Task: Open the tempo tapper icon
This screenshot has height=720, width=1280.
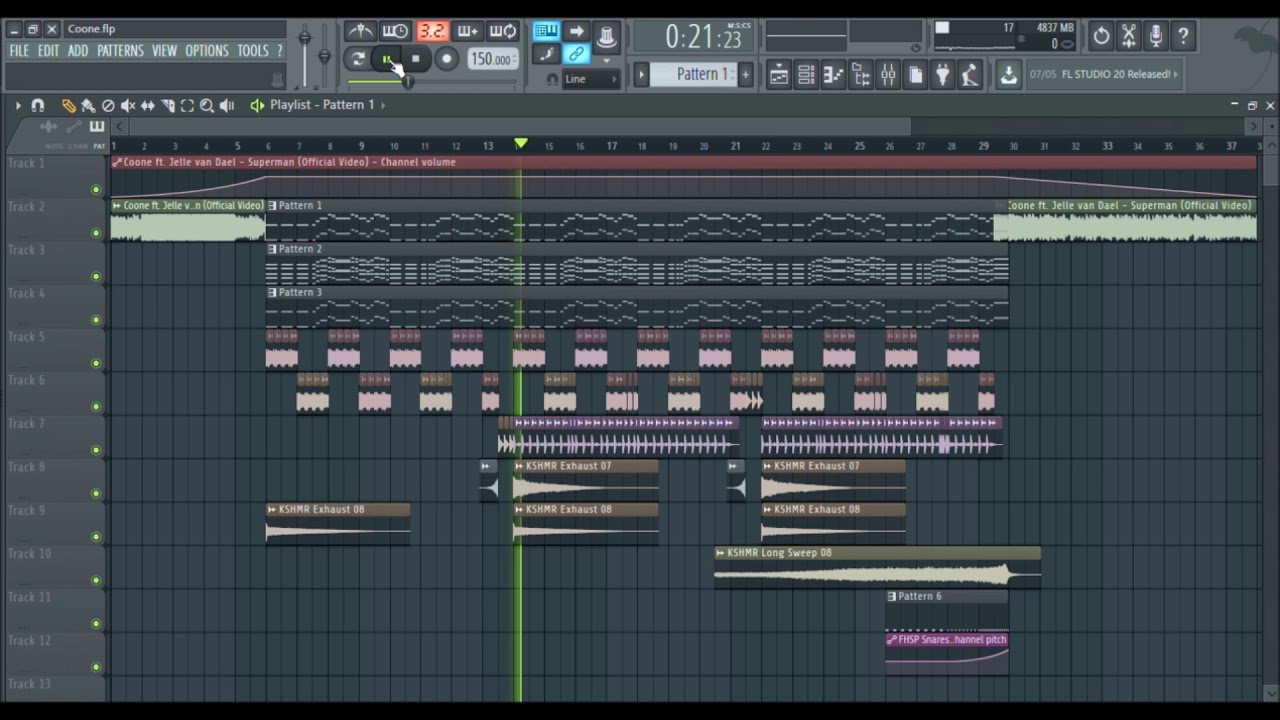Action: tap(969, 75)
